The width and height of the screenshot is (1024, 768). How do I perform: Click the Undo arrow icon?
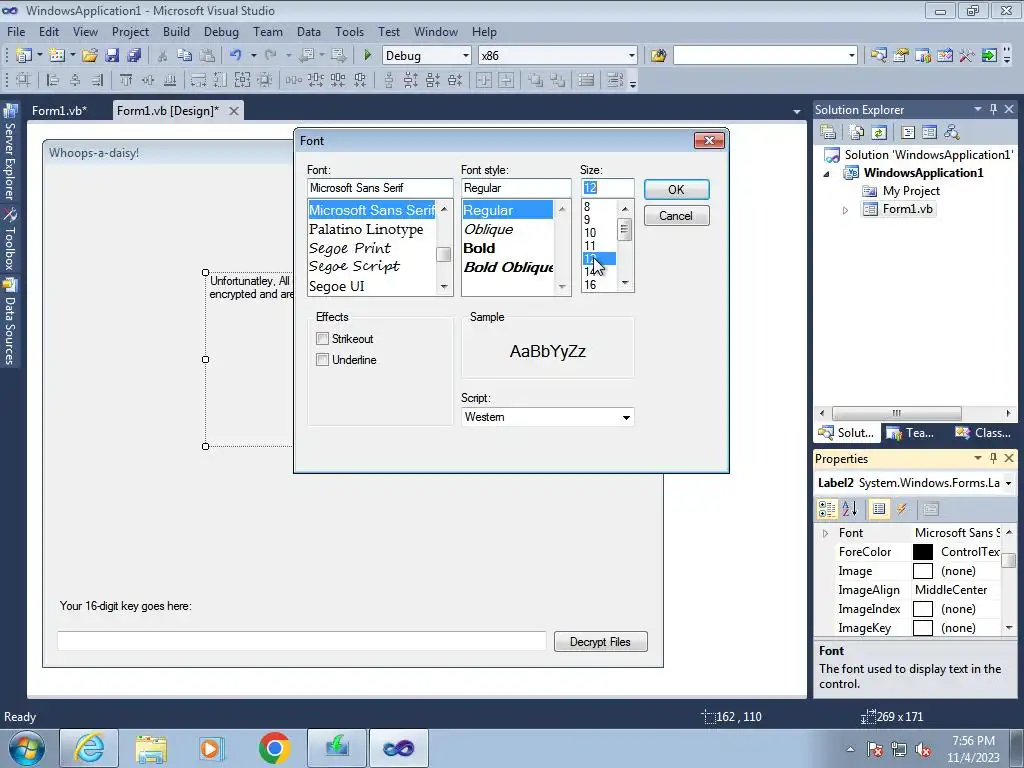coord(236,56)
